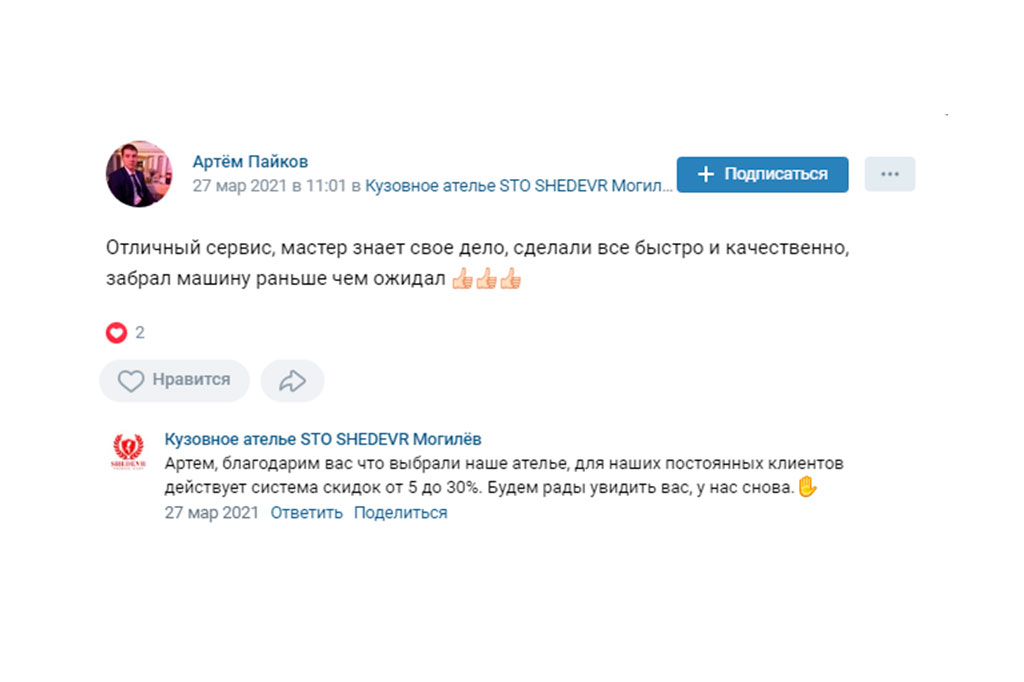Click the raised hand emoji in the reply

807,487
